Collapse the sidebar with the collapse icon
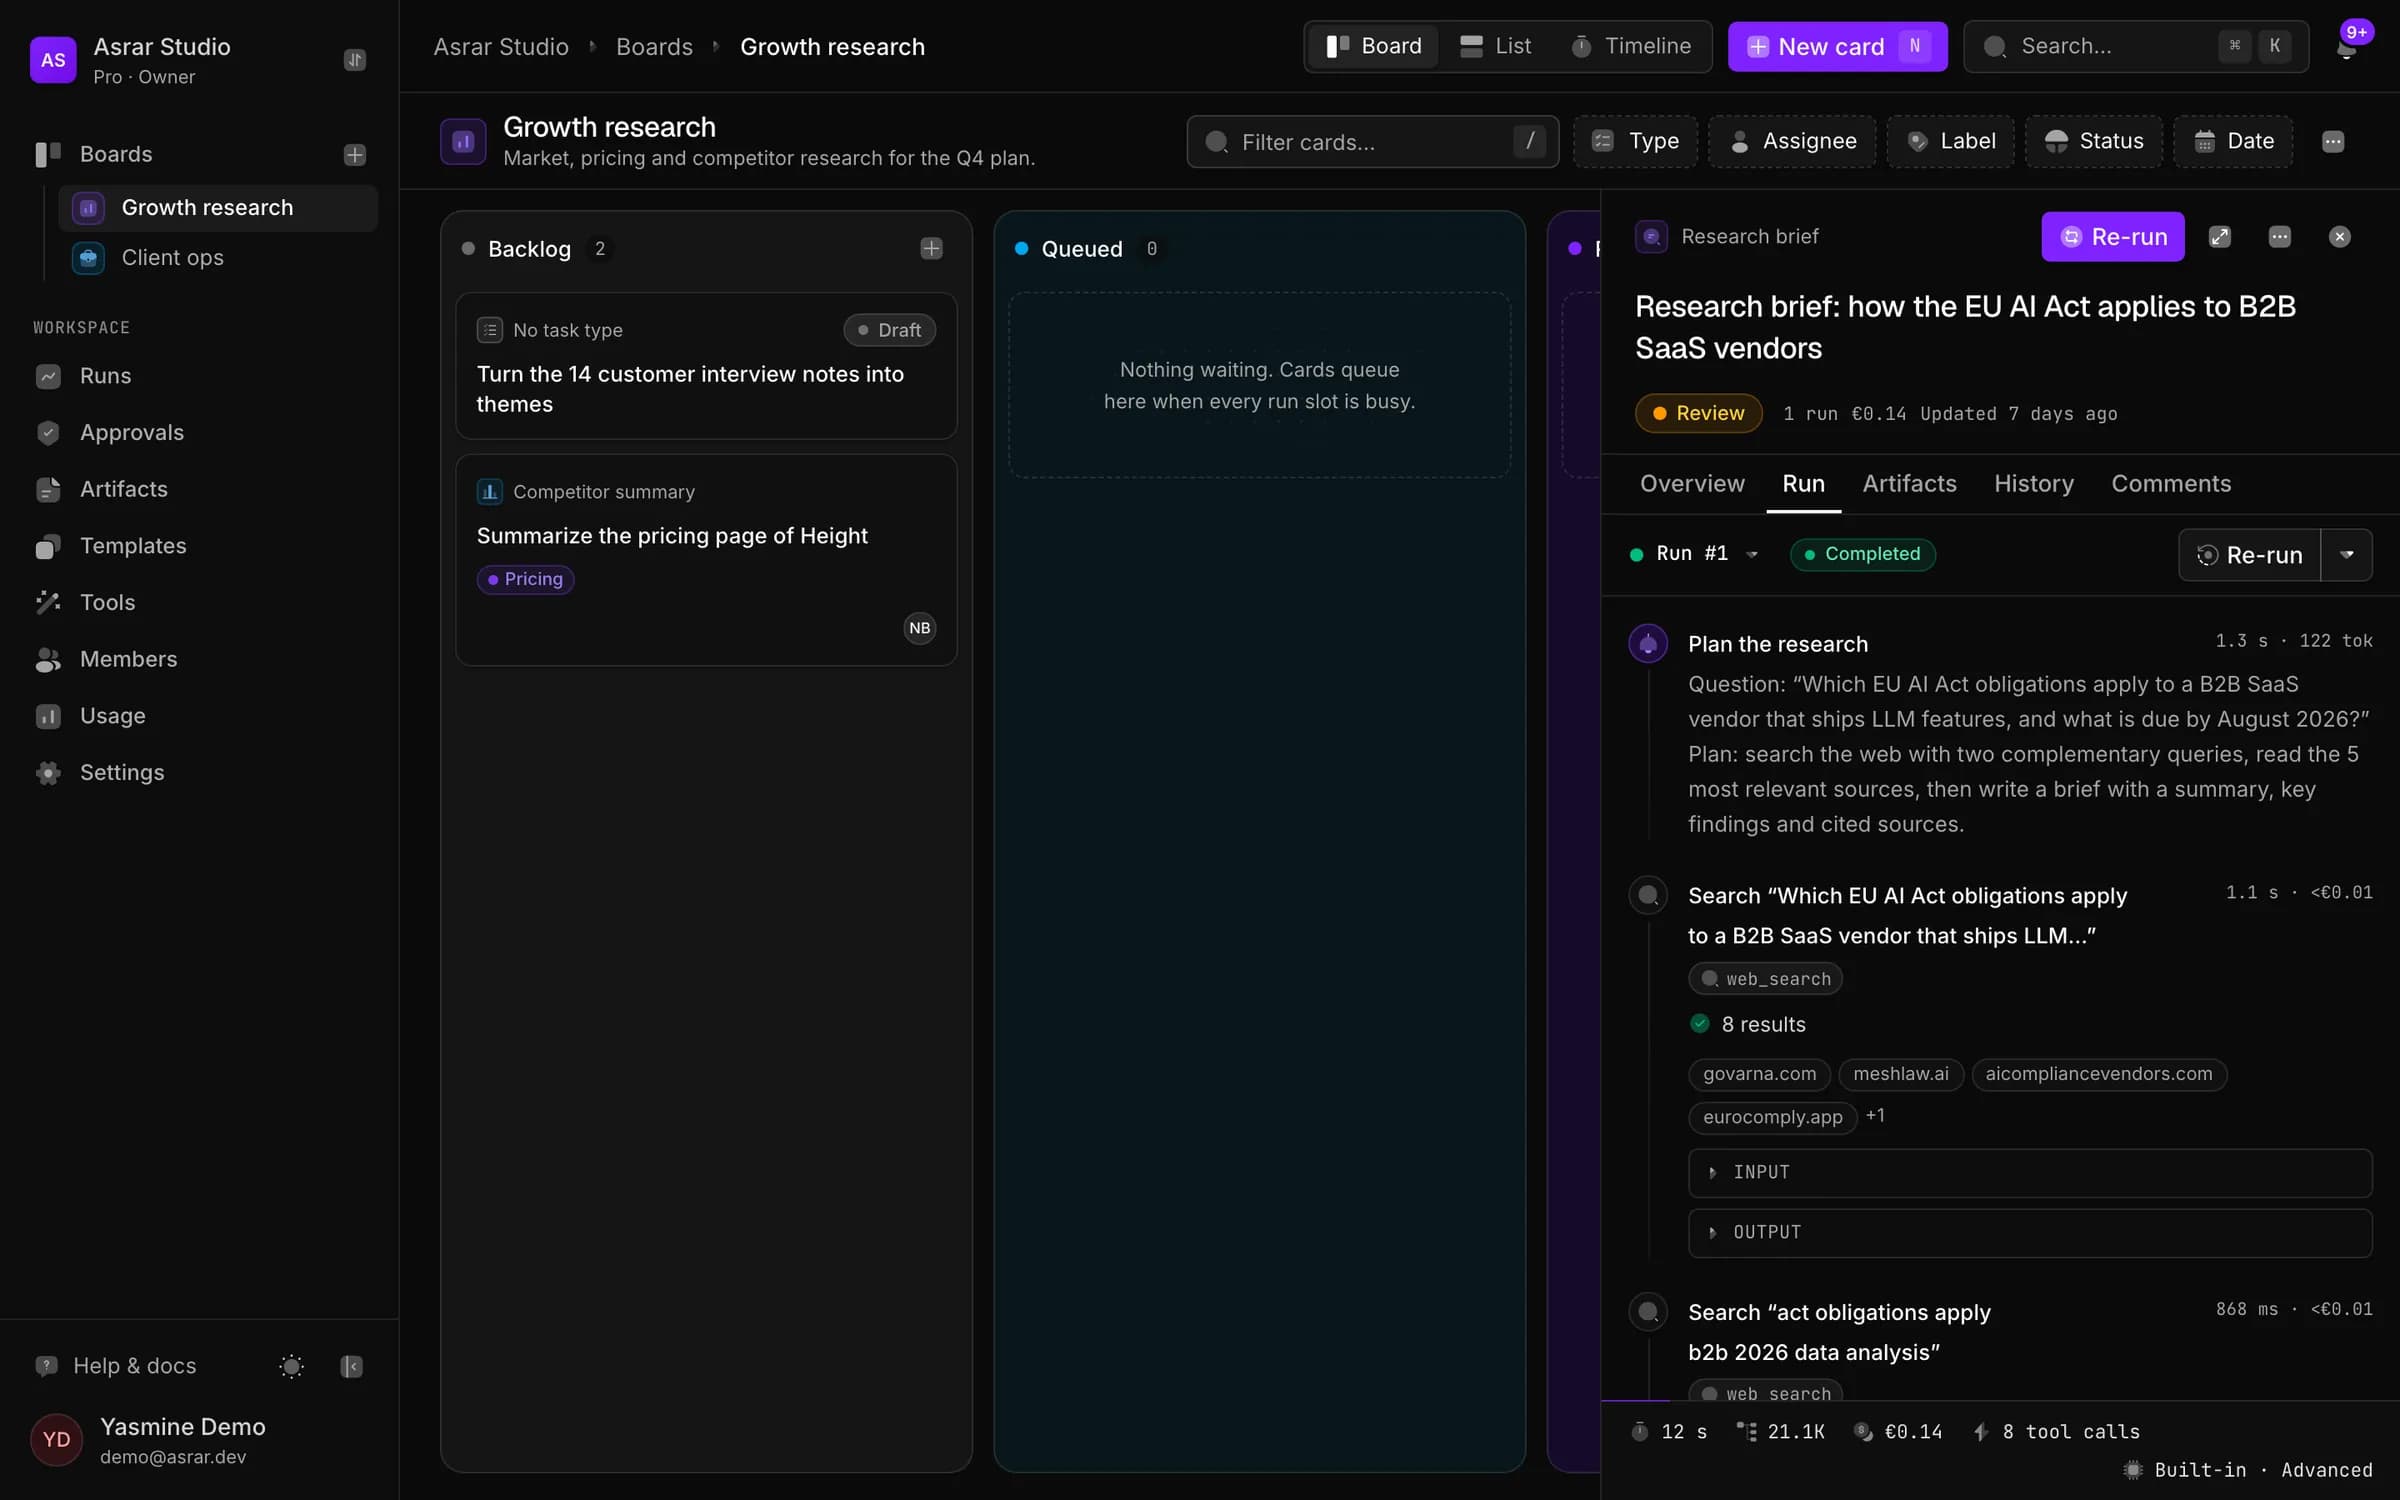The width and height of the screenshot is (2400, 1500). [351, 1366]
